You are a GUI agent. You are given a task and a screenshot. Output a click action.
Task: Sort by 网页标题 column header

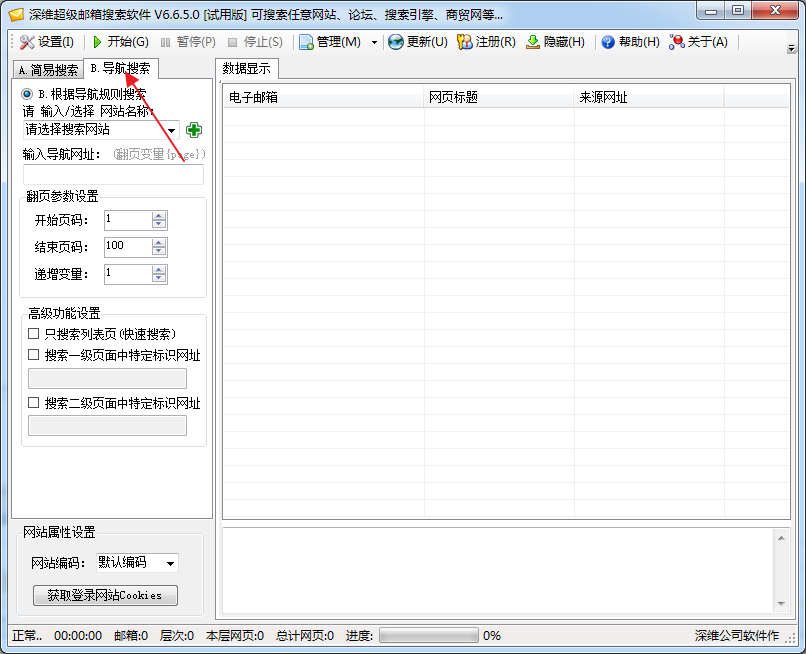(499, 97)
